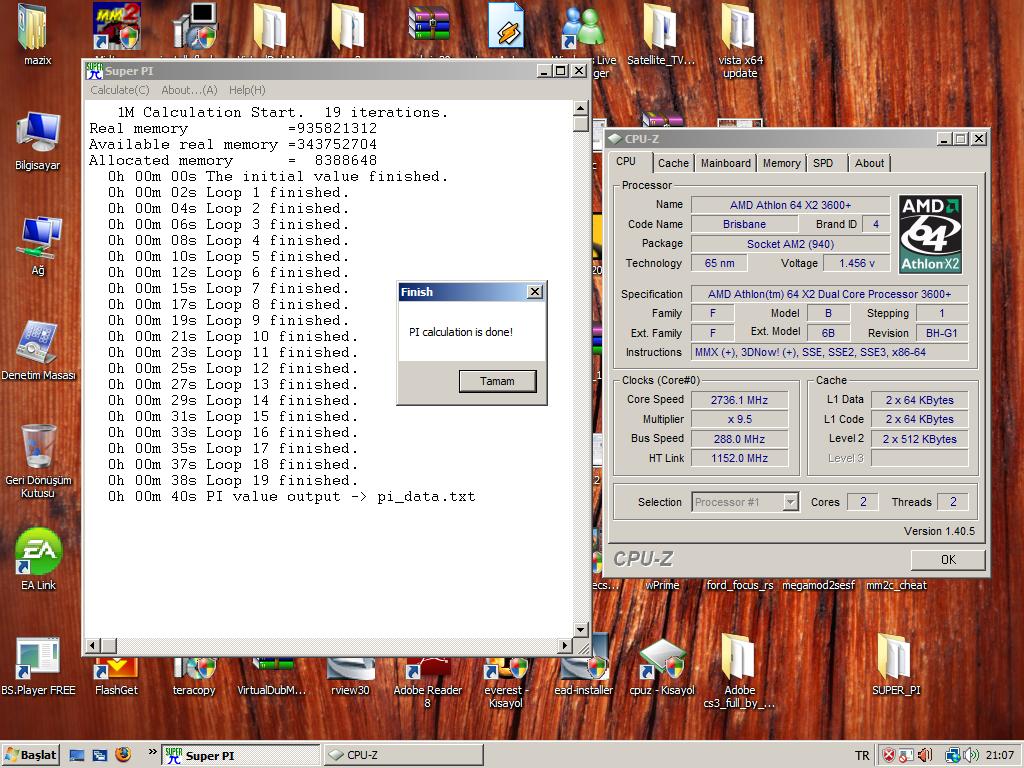Open the SUPER_PI folder on desktop
This screenshot has height=768, width=1024.
coord(895,660)
